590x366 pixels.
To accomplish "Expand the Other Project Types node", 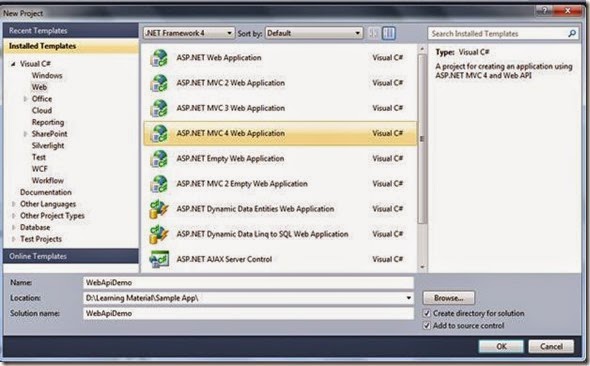I will tap(14, 216).
